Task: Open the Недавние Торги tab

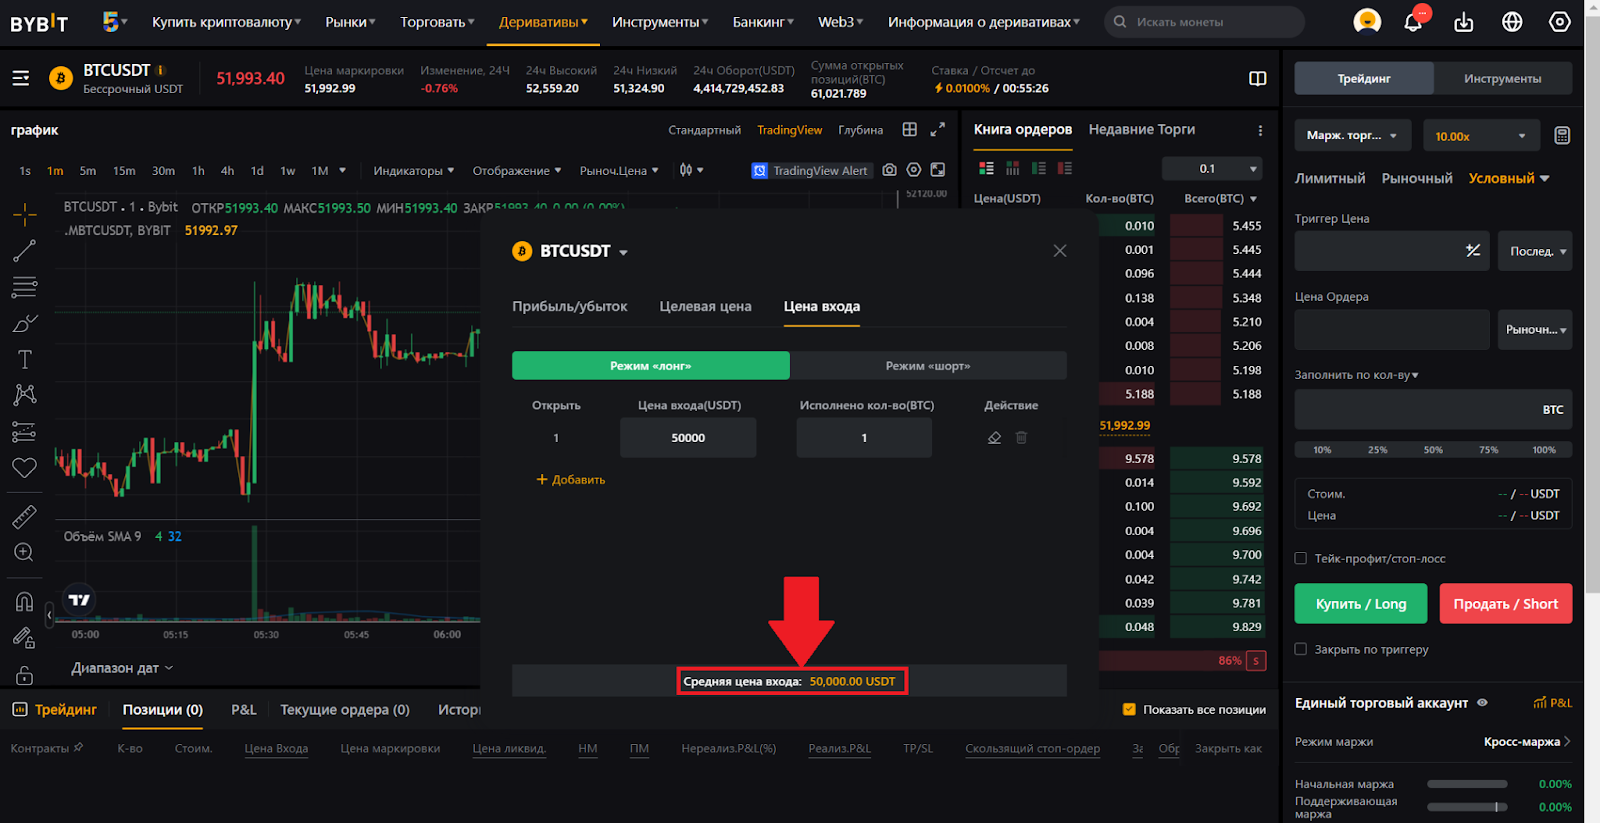Action: point(1141,129)
